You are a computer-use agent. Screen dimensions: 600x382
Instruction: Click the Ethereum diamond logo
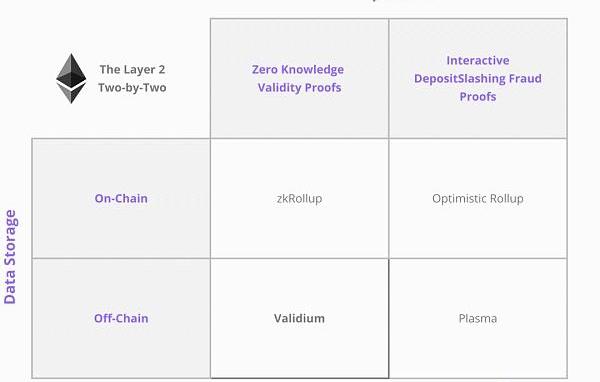71,78
